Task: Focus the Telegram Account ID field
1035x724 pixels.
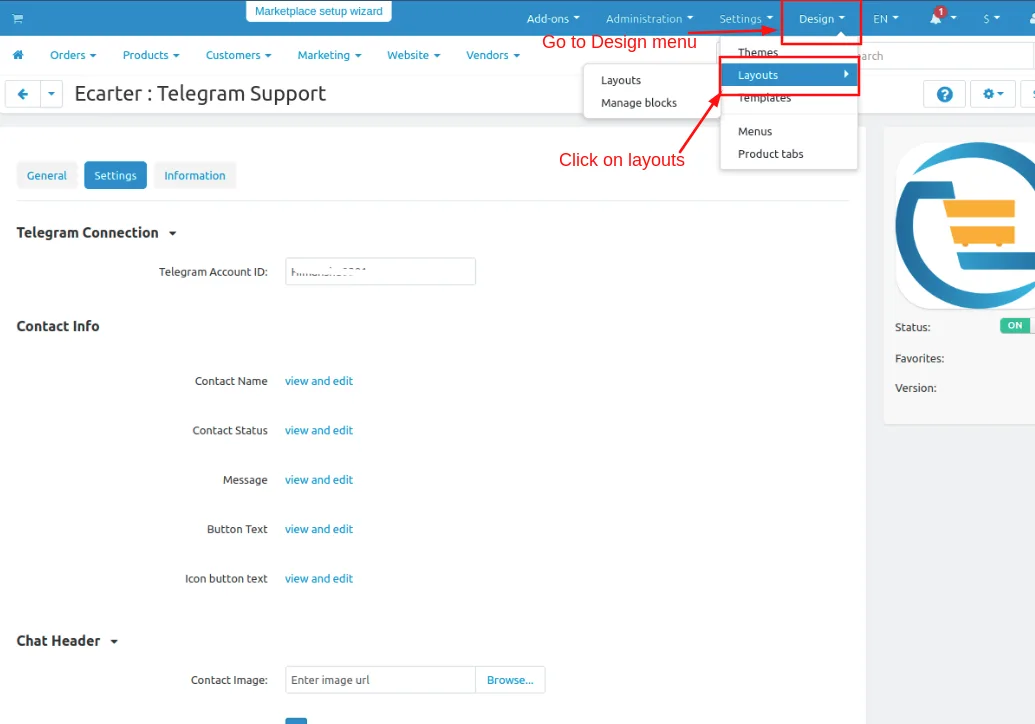Action: tap(380, 271)
